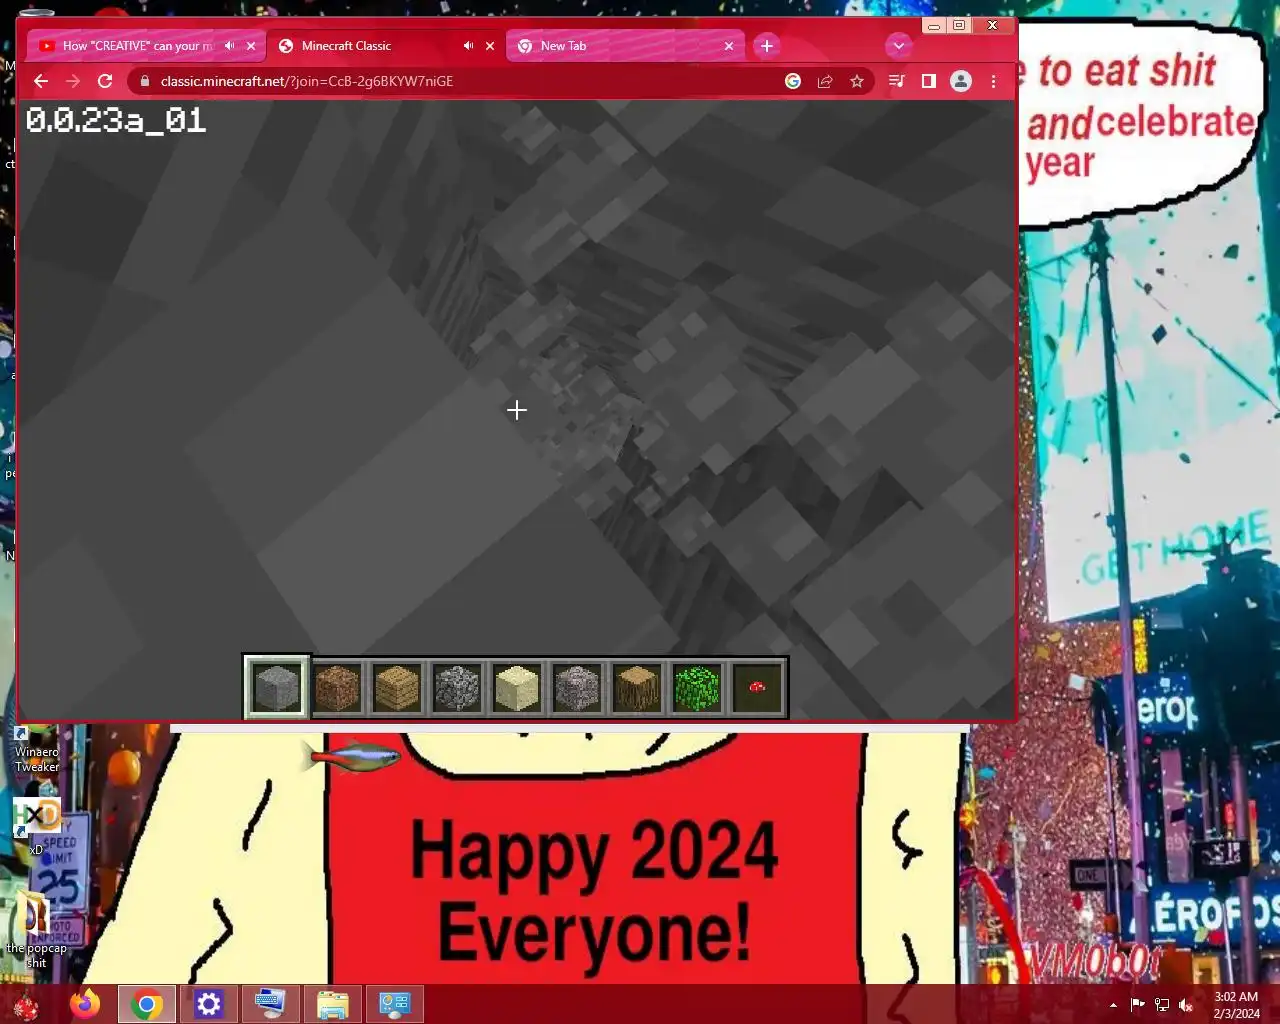Open network status tray icon
1280x1024 pixels.
point(1162,1005)
